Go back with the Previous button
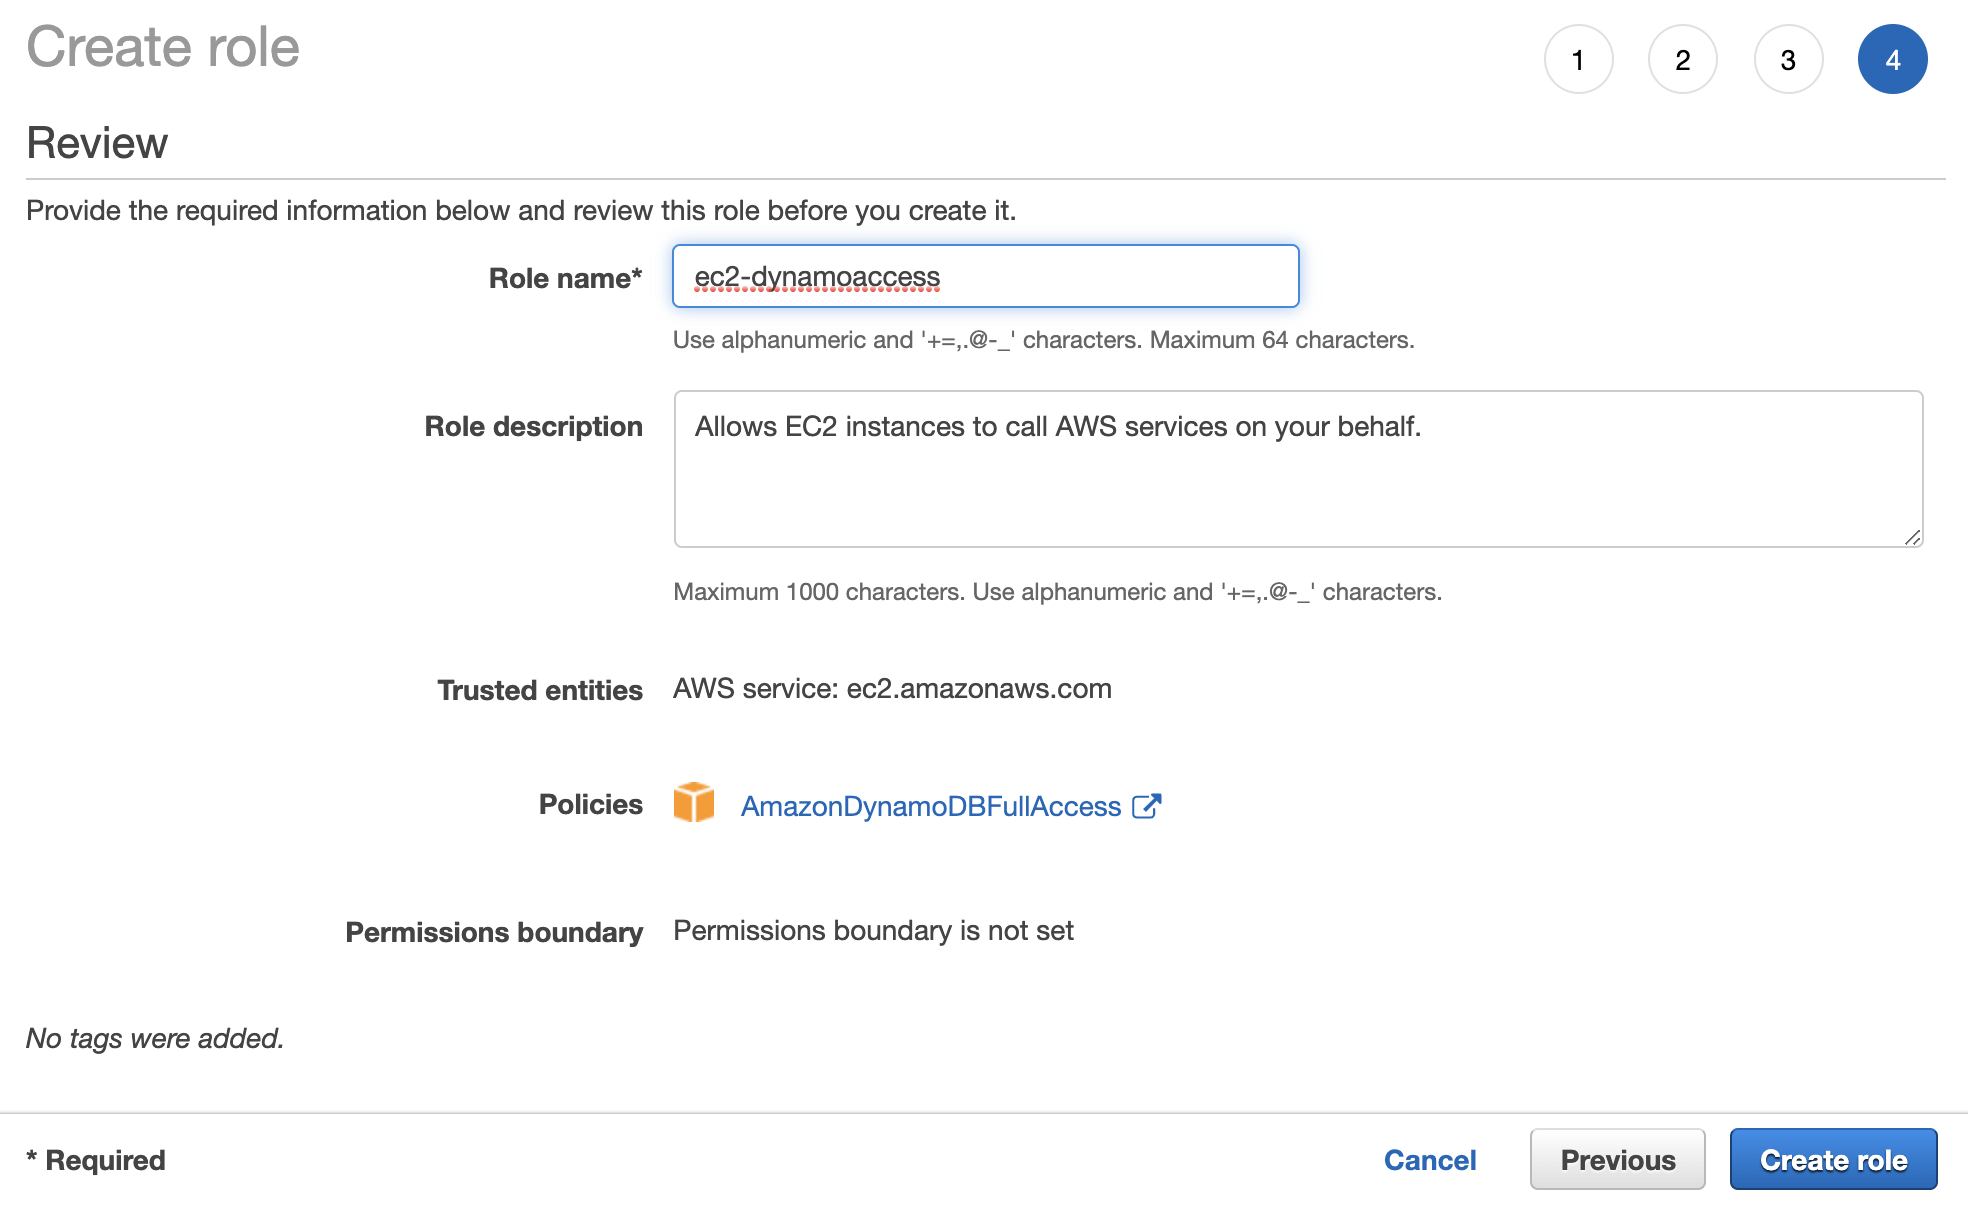The image size is (1968, 1206). 1617,1160
